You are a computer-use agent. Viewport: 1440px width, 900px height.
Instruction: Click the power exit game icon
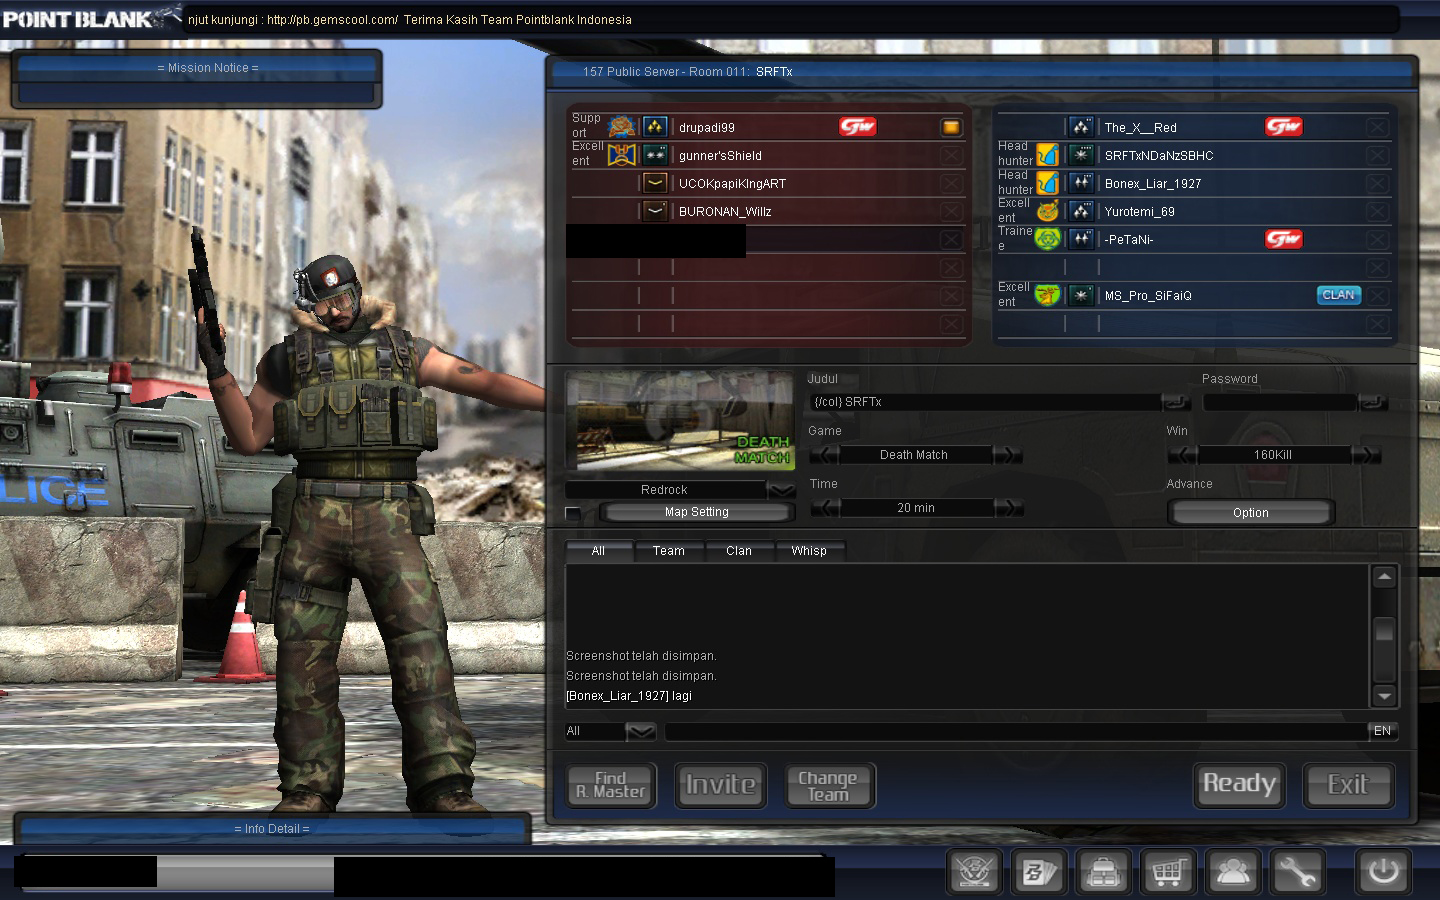click(1383, 872)
